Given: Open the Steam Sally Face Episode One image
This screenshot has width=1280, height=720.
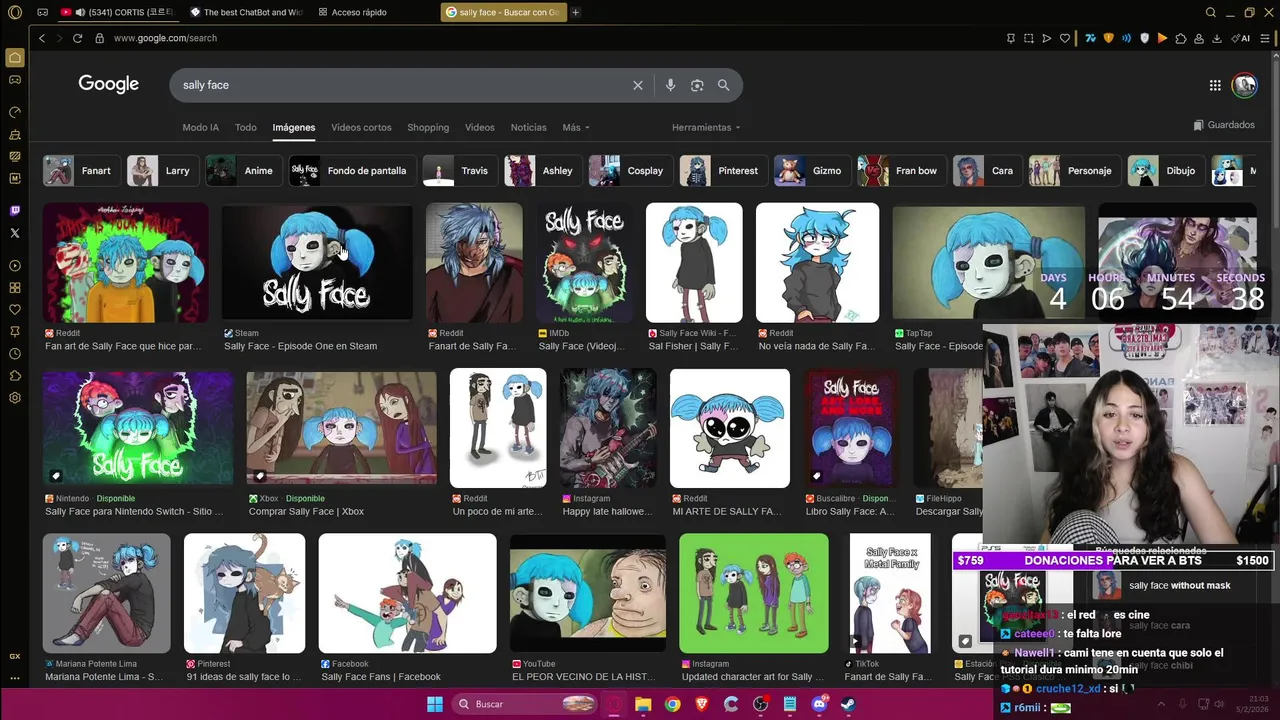Looking at the screenshot, I should tap(317, 262).
